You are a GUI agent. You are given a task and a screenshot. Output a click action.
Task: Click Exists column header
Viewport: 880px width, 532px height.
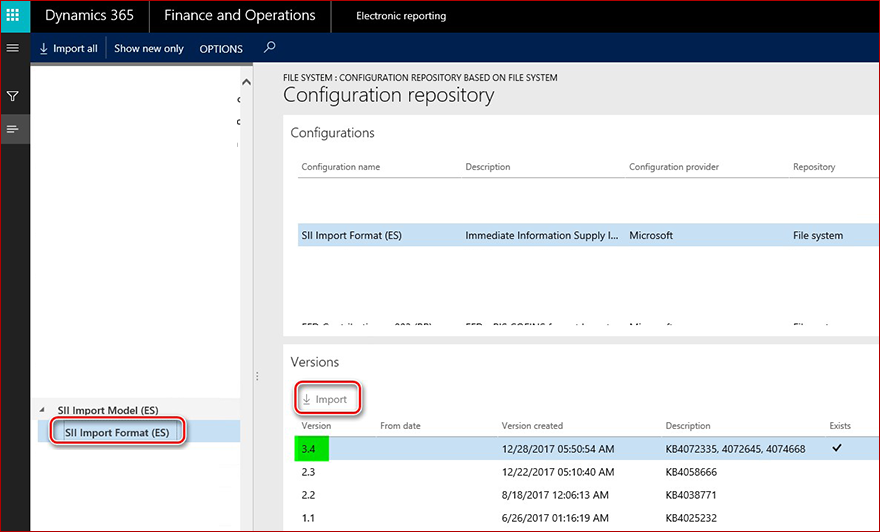[x=840, y=426]
